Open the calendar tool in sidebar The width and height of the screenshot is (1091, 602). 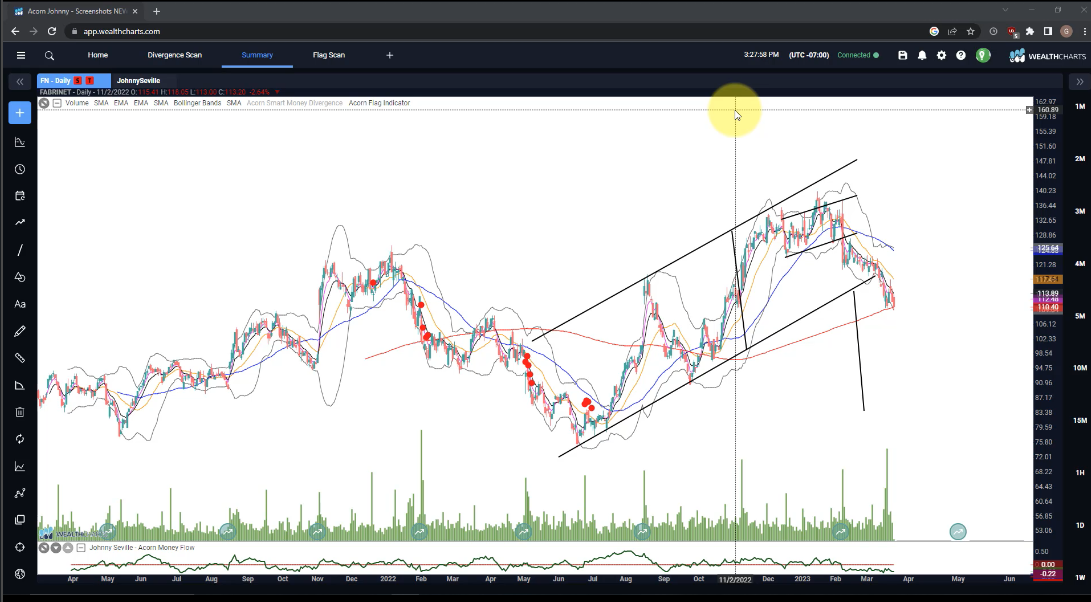point(19,196)
